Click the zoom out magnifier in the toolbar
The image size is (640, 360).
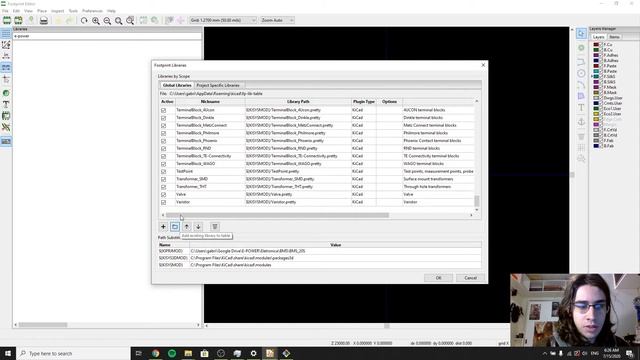tap(107, 20)
